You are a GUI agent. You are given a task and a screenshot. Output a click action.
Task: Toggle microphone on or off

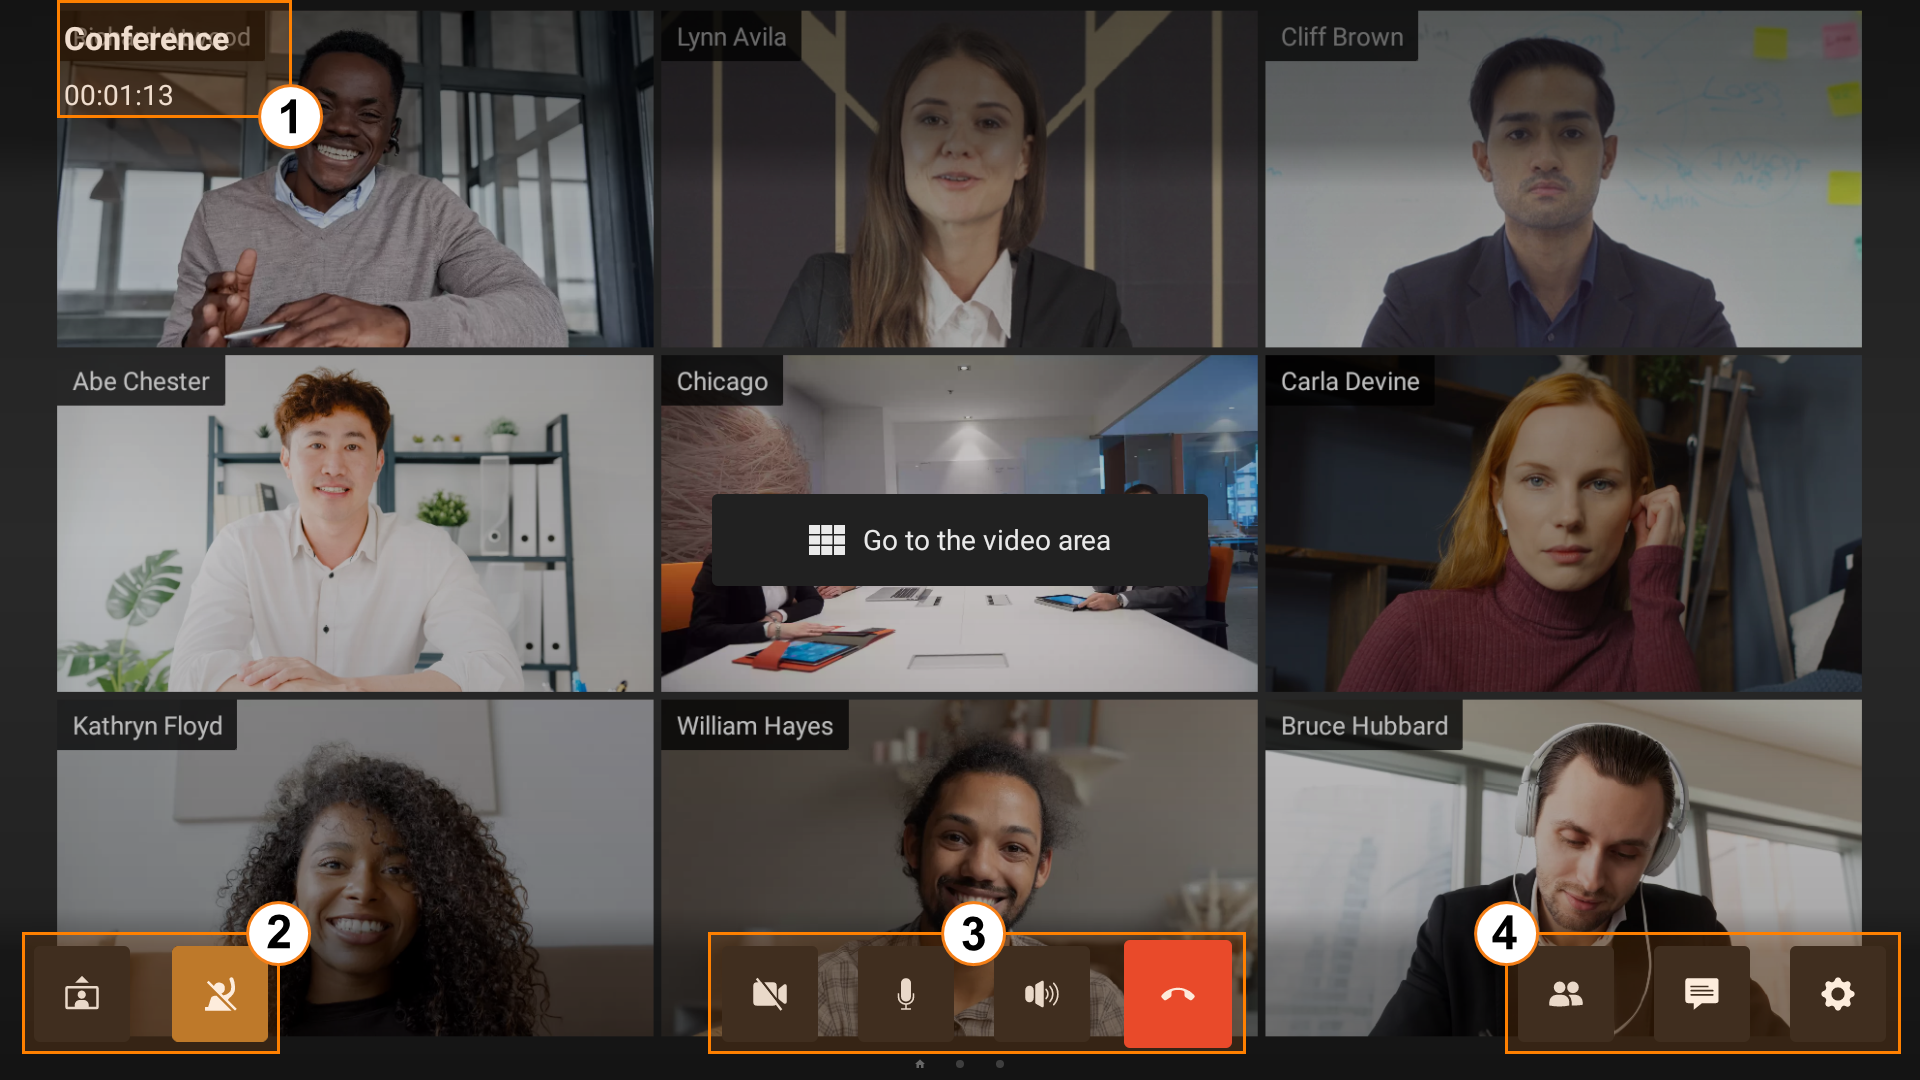tap(905, 993)
